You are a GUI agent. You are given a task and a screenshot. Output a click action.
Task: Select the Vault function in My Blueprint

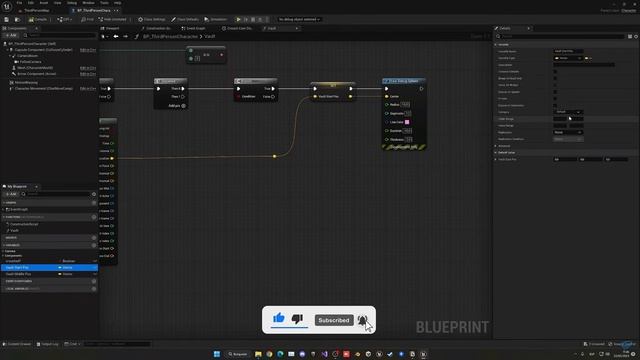[14, 231]
